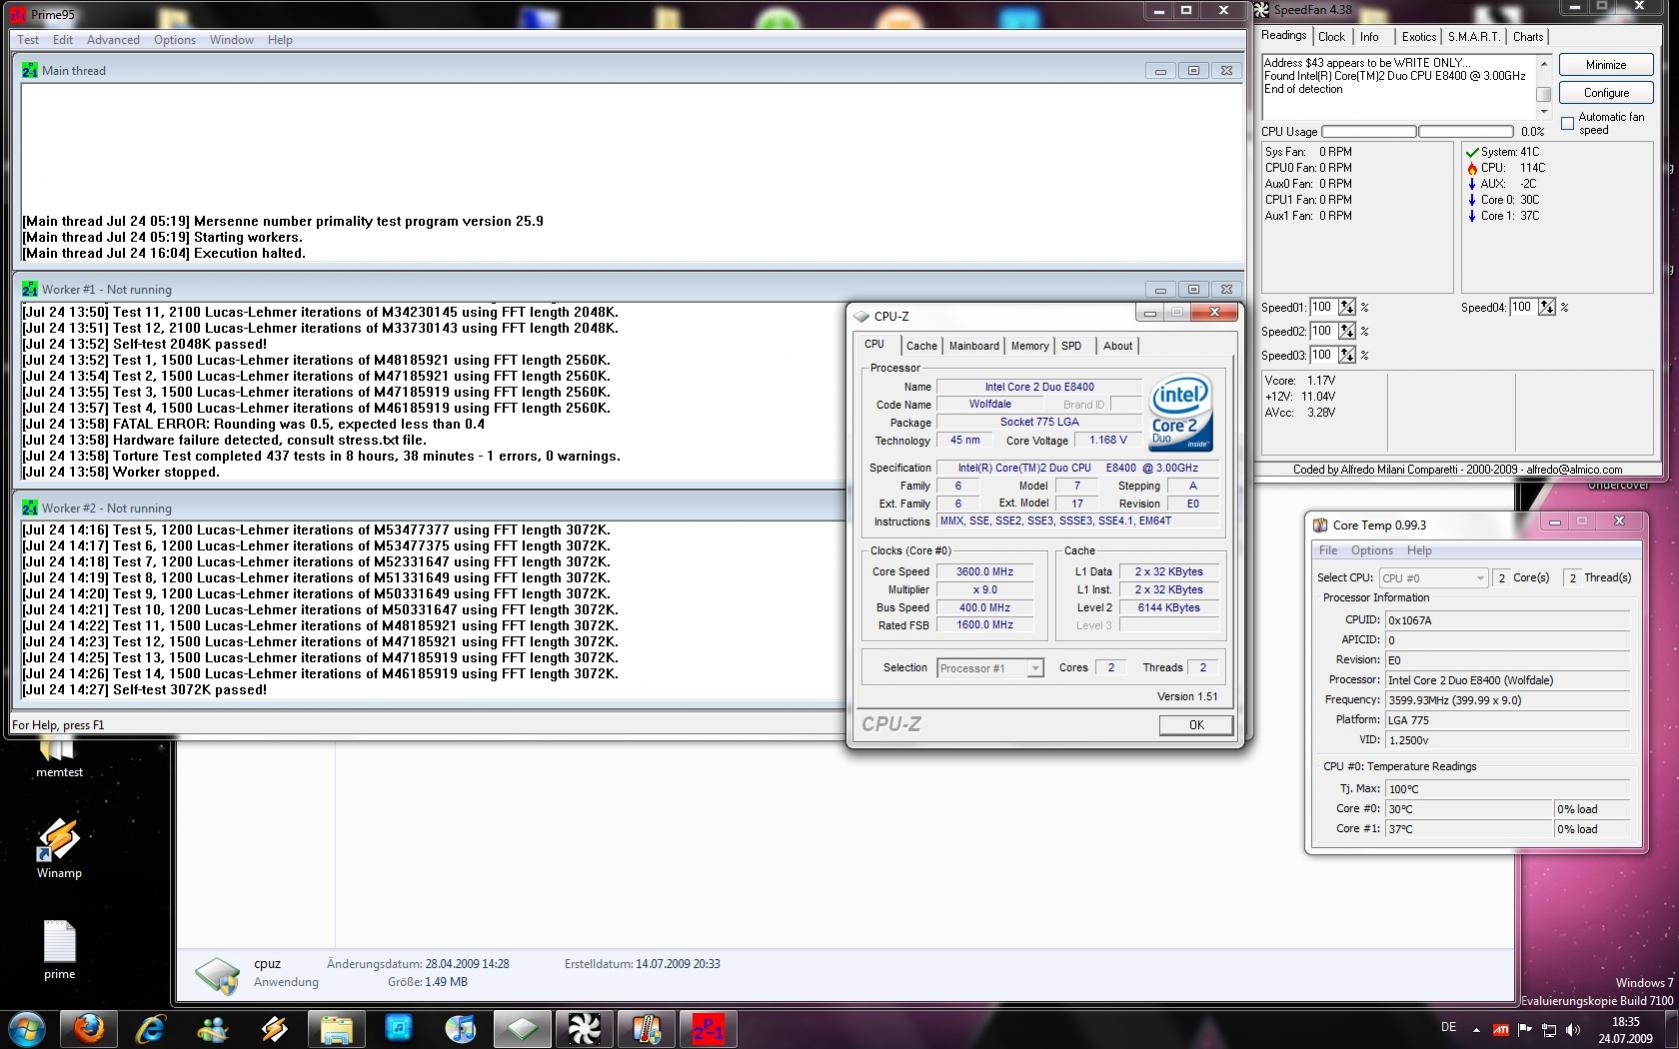1679x1049 pixels.
Task: Switch to Core Temp in the taskbar
Action: pyautogui.click(x=646, y=1029)
